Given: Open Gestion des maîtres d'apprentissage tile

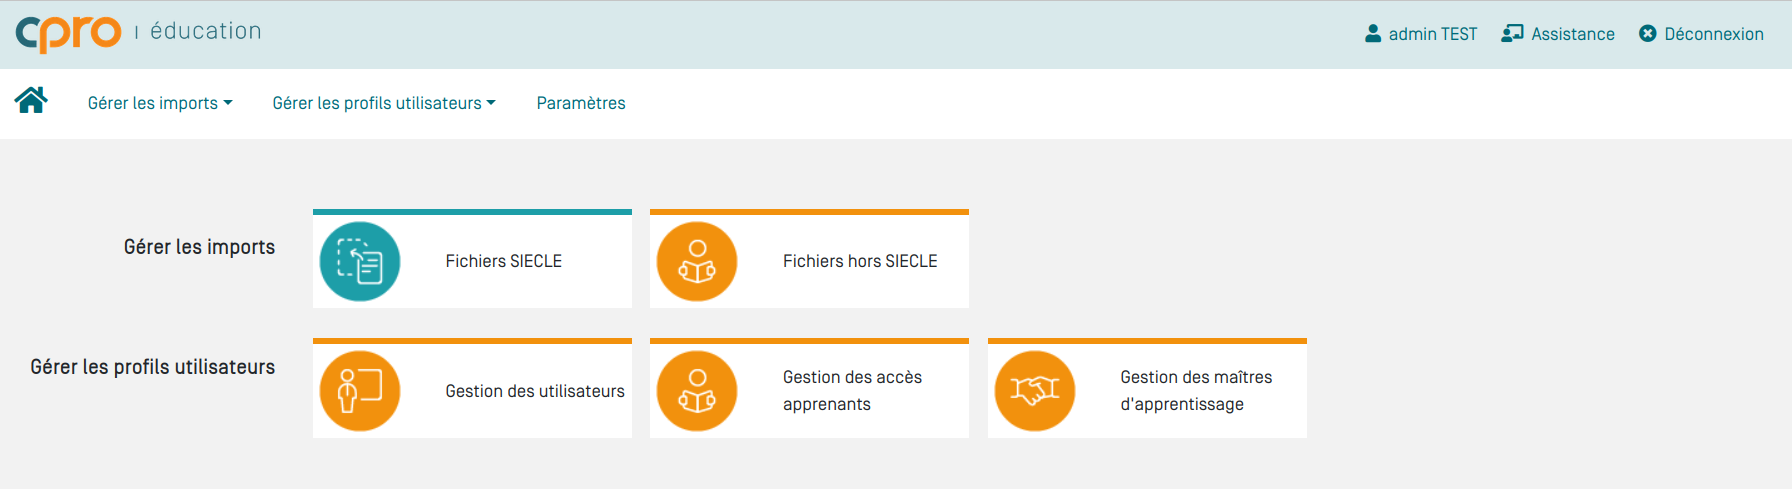Looking at the screenshot, I should (x=1147, y=388).
